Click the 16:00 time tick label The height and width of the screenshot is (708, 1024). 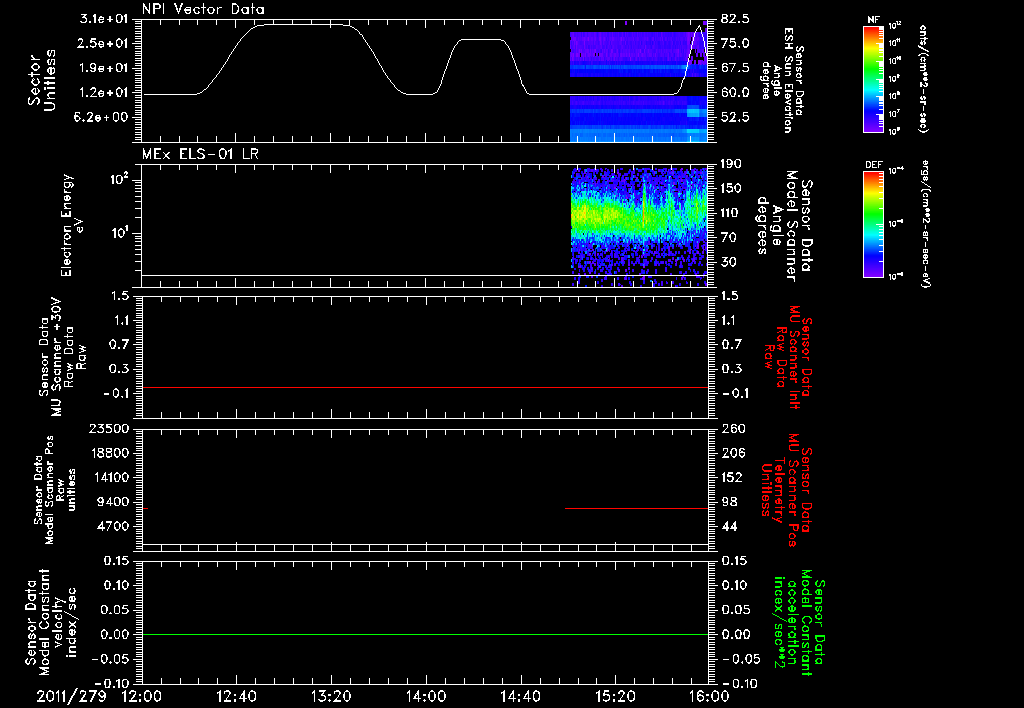pos(709,696)
